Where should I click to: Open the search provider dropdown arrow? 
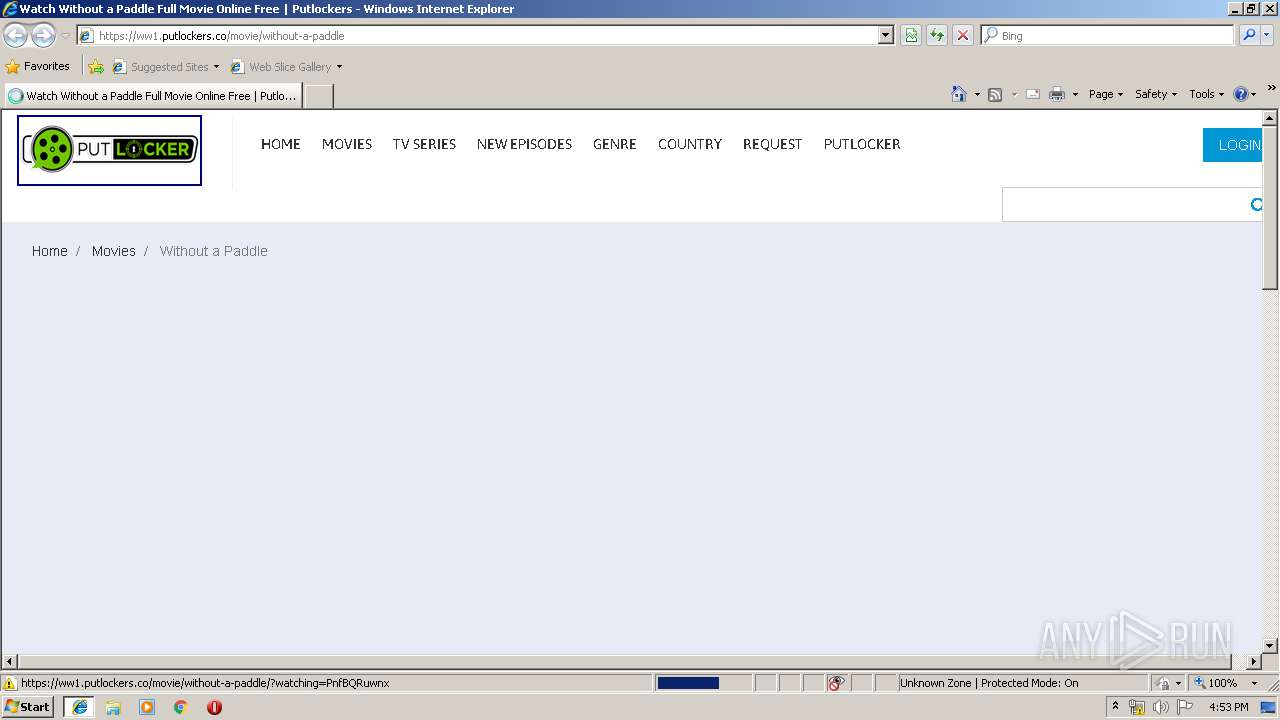(1267, 35)
